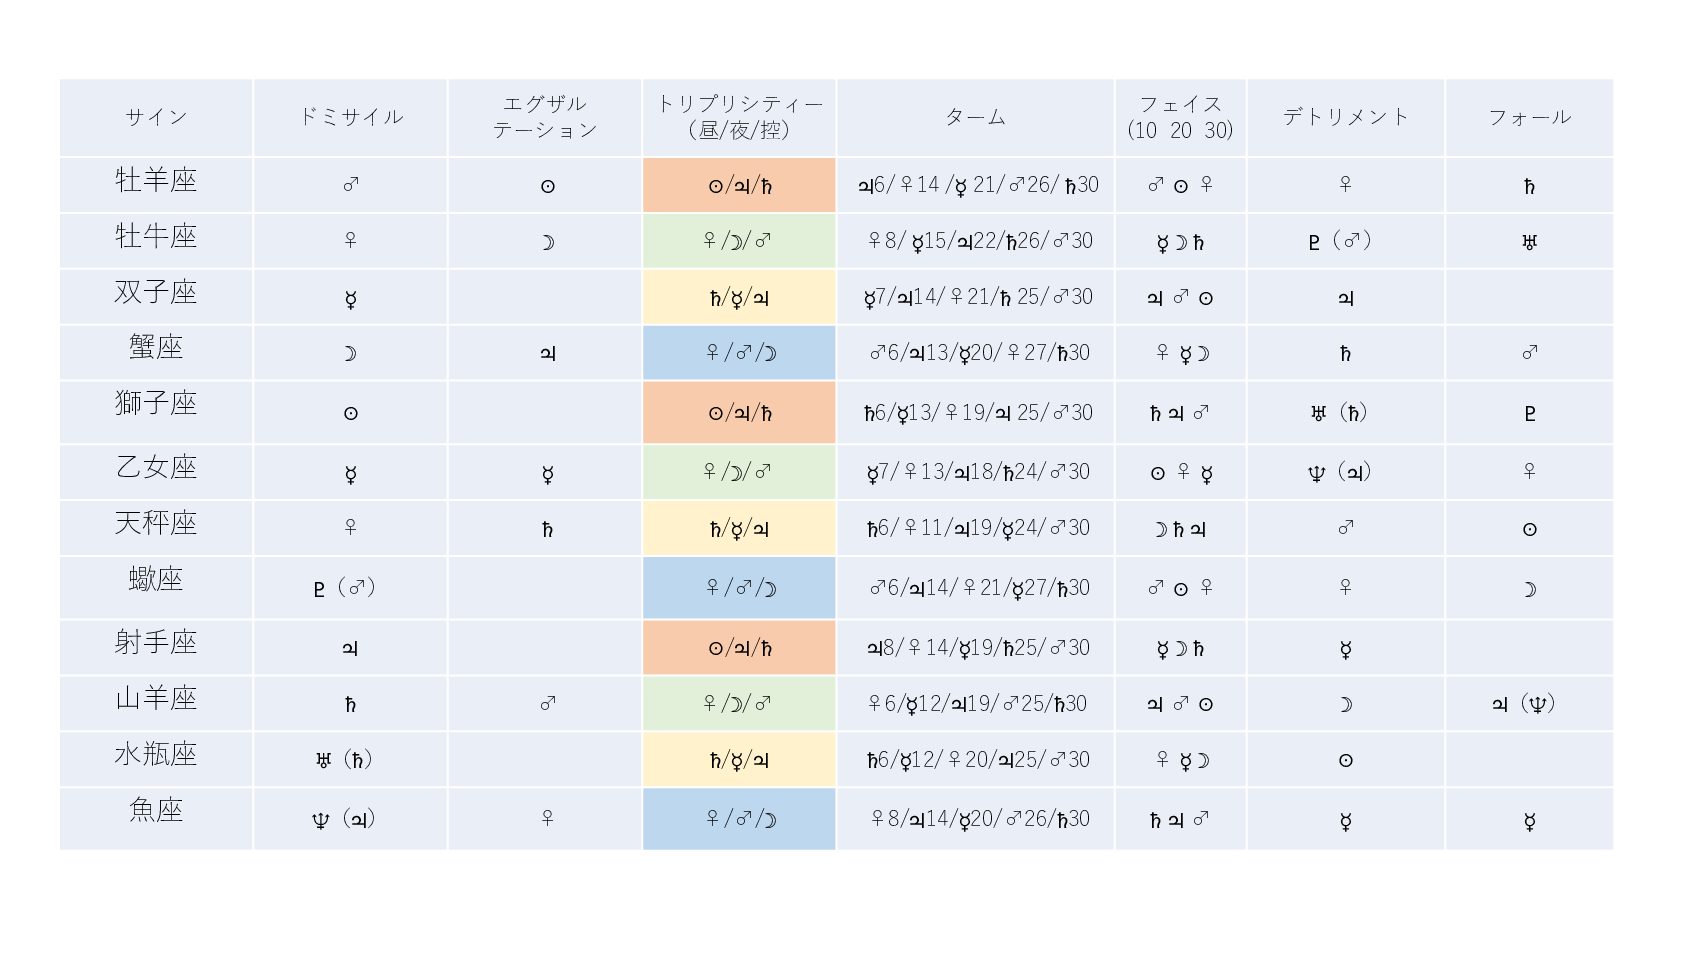This screenshot has height=960, width=1707.
Task: Click the term cell in the 牡羊座 row
Action: click(x=975, y=185)
